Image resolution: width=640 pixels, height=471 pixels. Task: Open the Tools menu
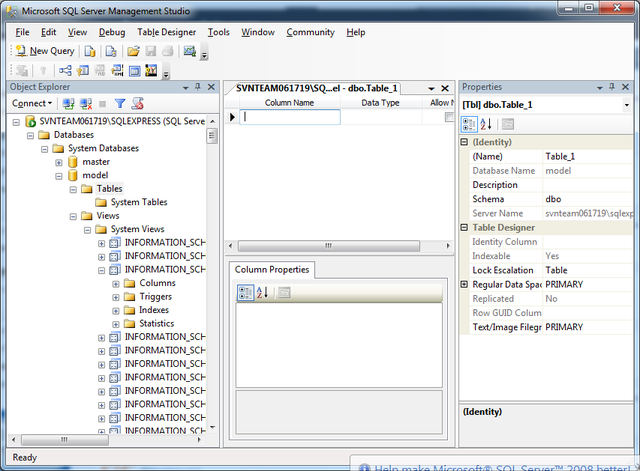click(x=218, y=32)
